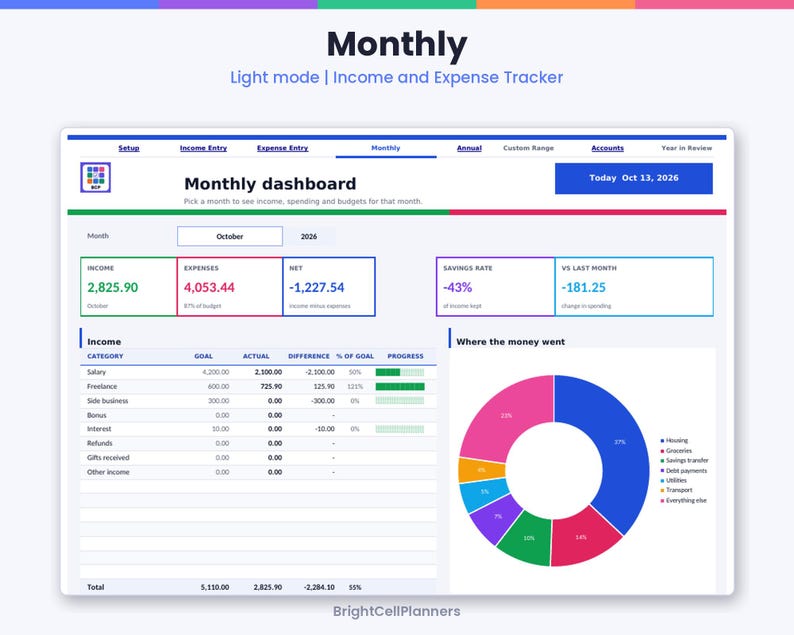The height and width of the screenshot is (635, 794).
Task: Open the Accounts link
Action: coord(607,148)
